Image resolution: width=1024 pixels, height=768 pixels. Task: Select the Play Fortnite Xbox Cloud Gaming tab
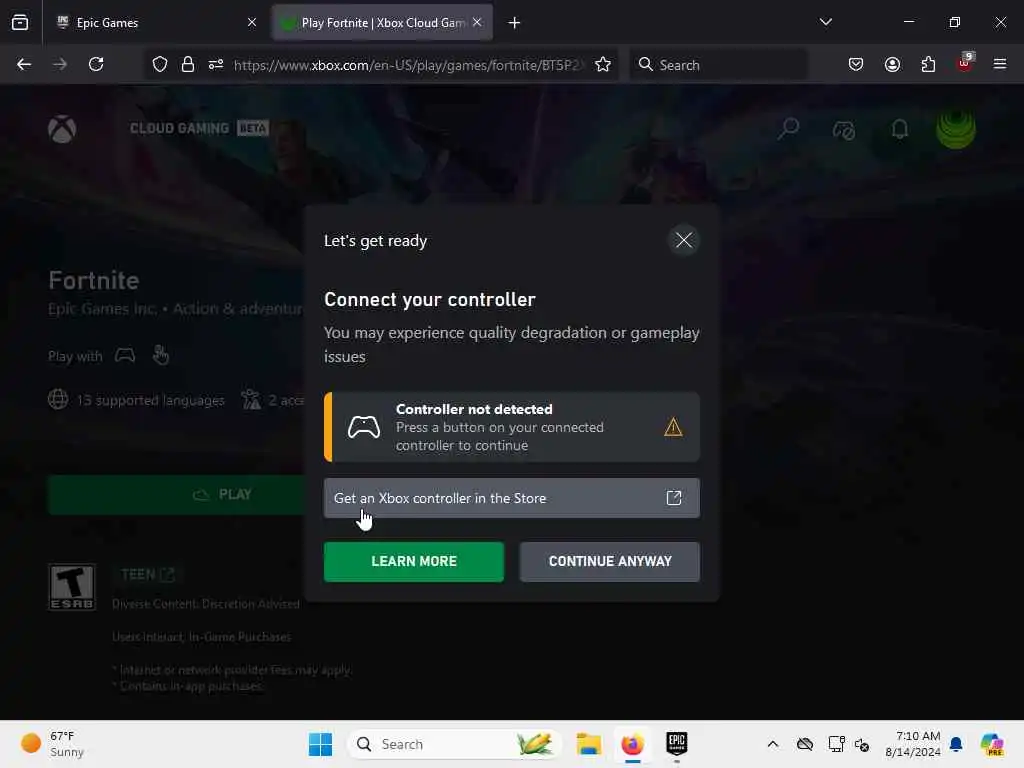pos(383,23)
